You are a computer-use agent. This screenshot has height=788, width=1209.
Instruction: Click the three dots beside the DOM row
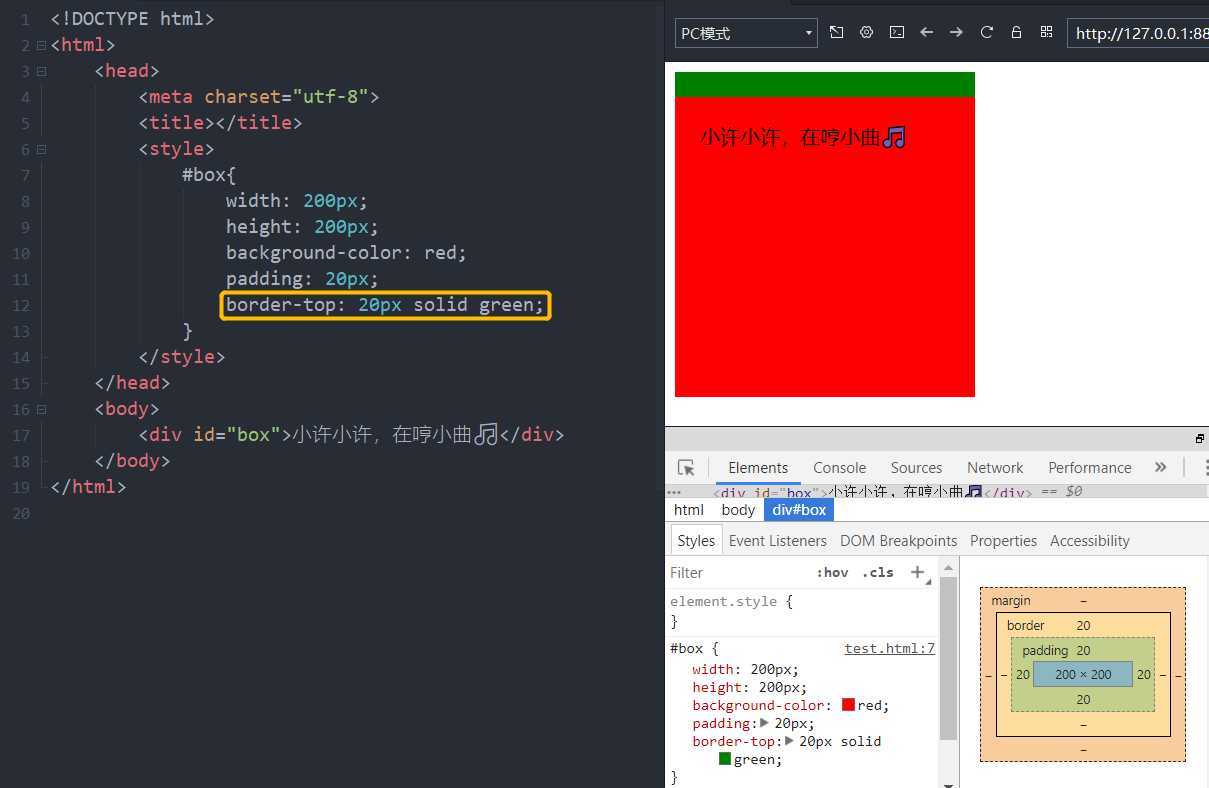674,492
